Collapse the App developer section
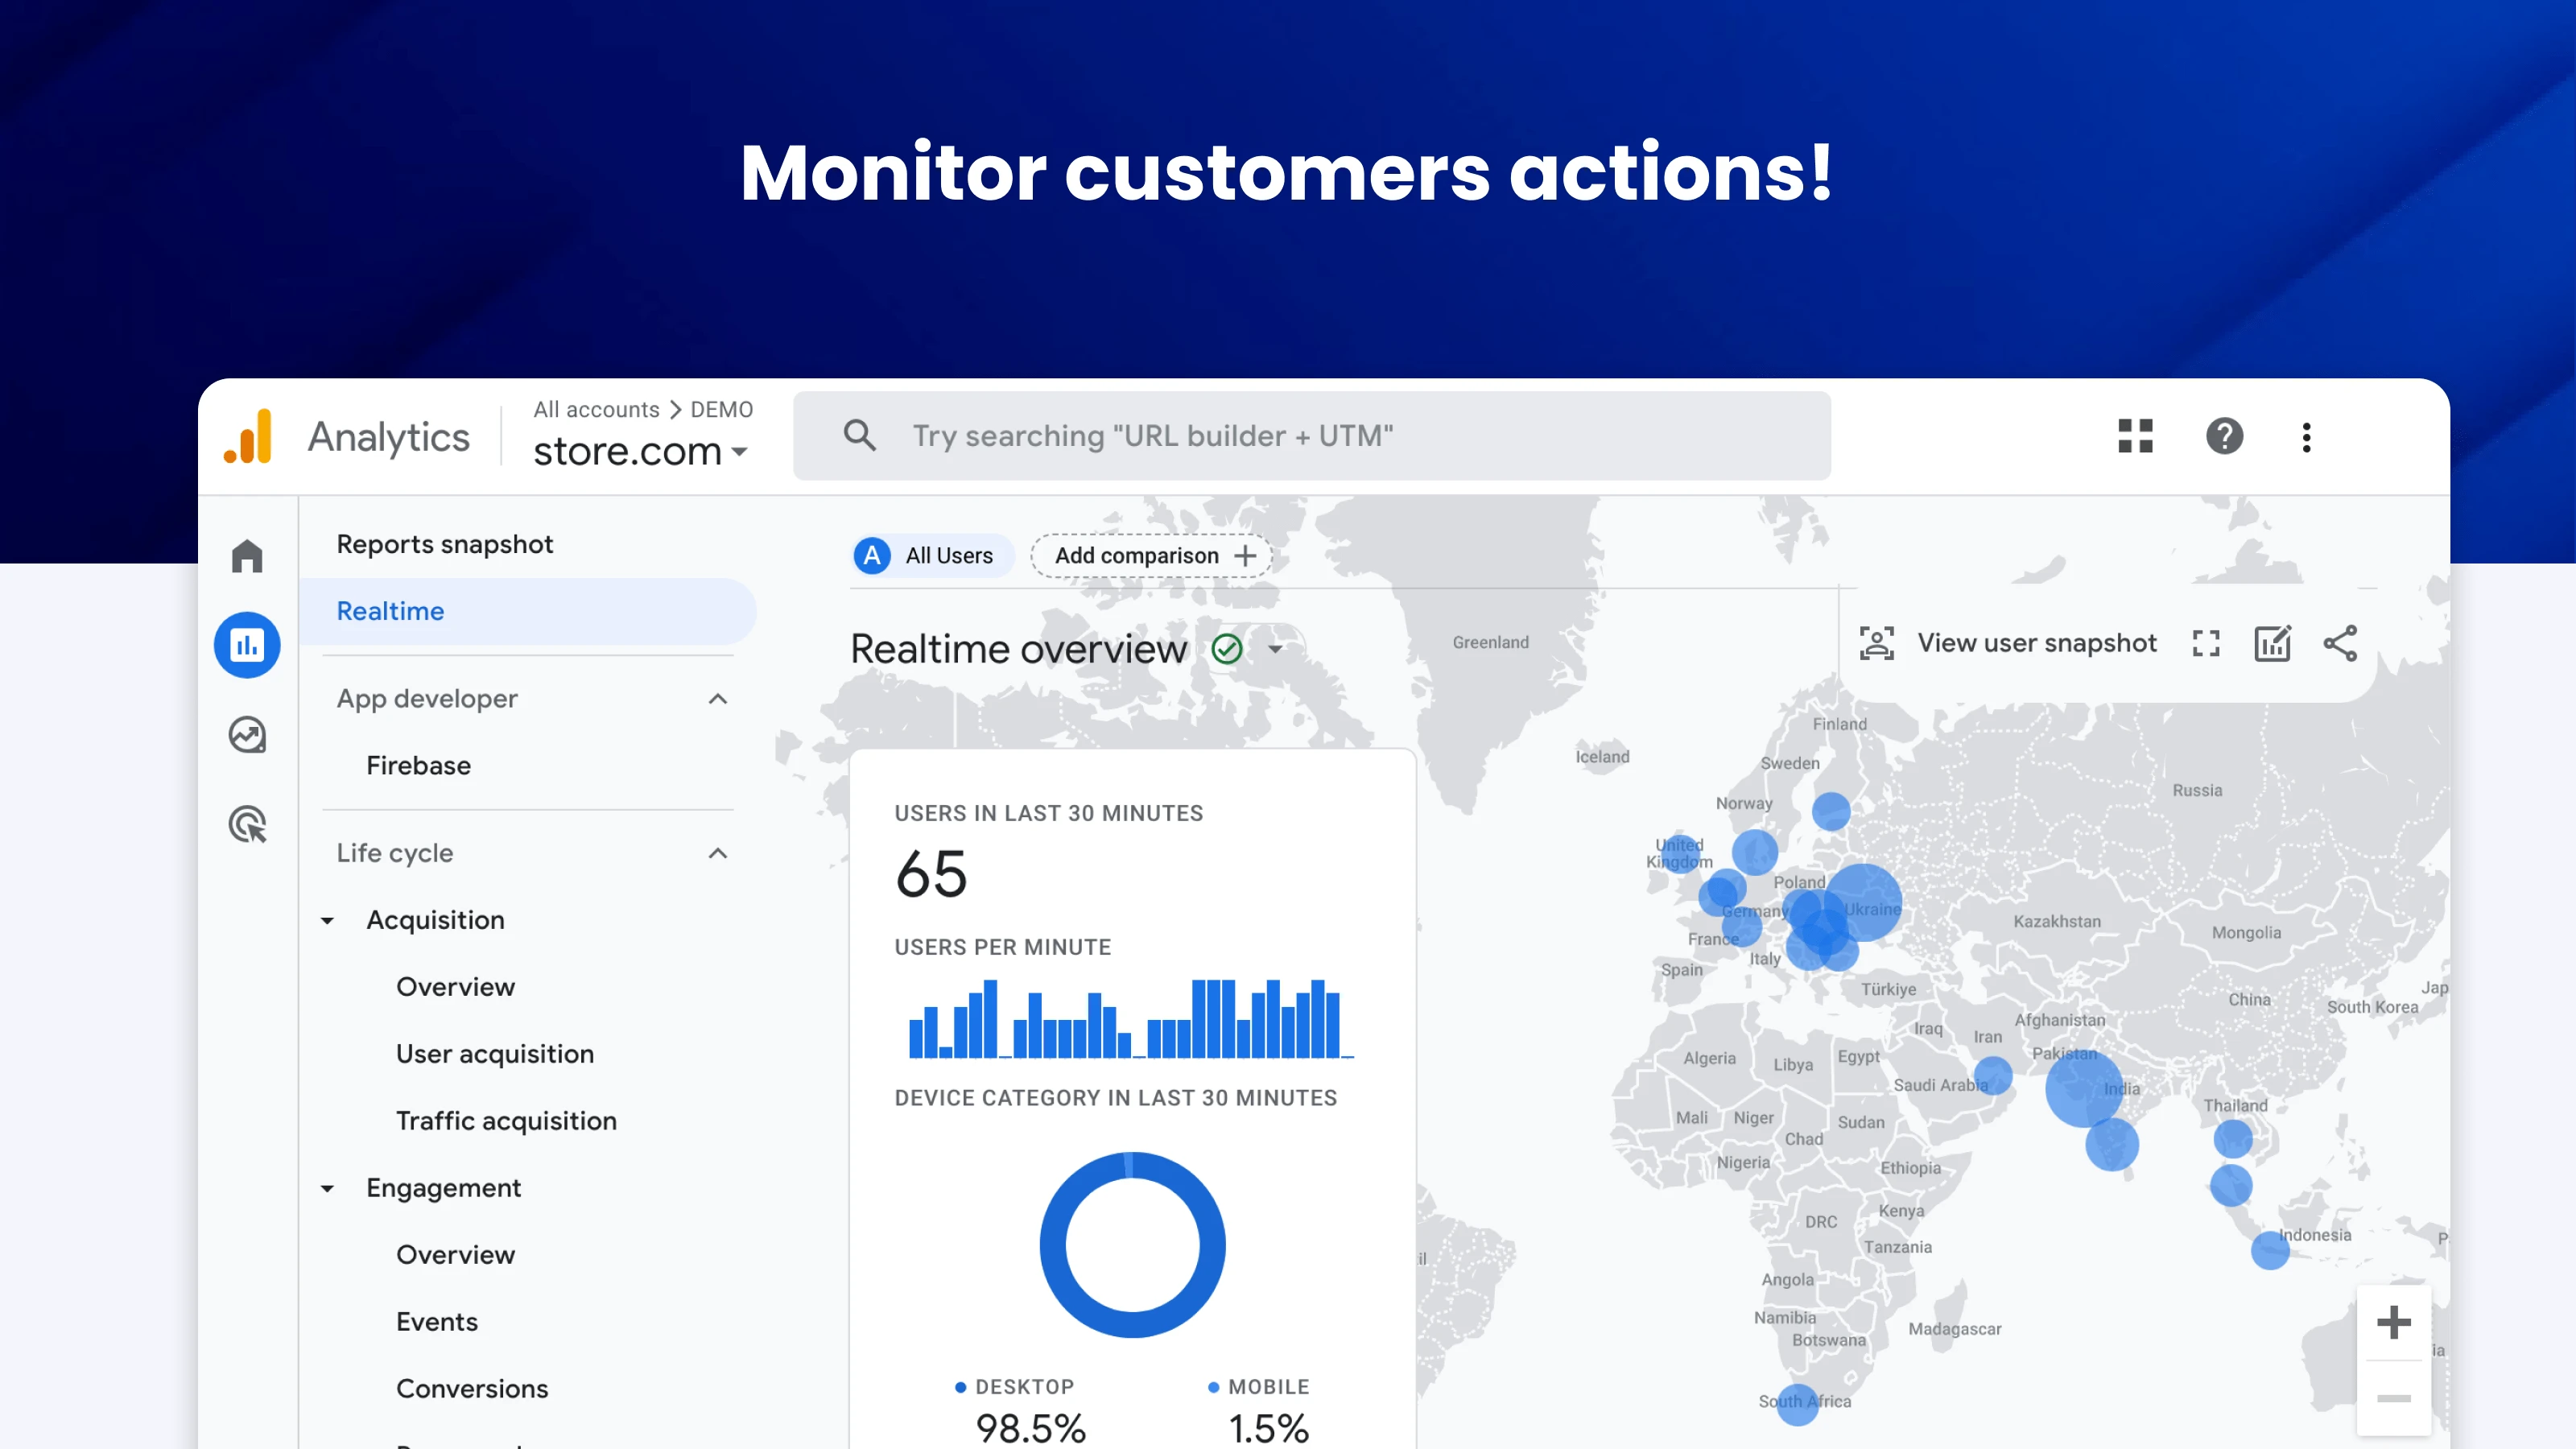The image size is (2576, 1449). pyautogui.click(x=717, y=699)
